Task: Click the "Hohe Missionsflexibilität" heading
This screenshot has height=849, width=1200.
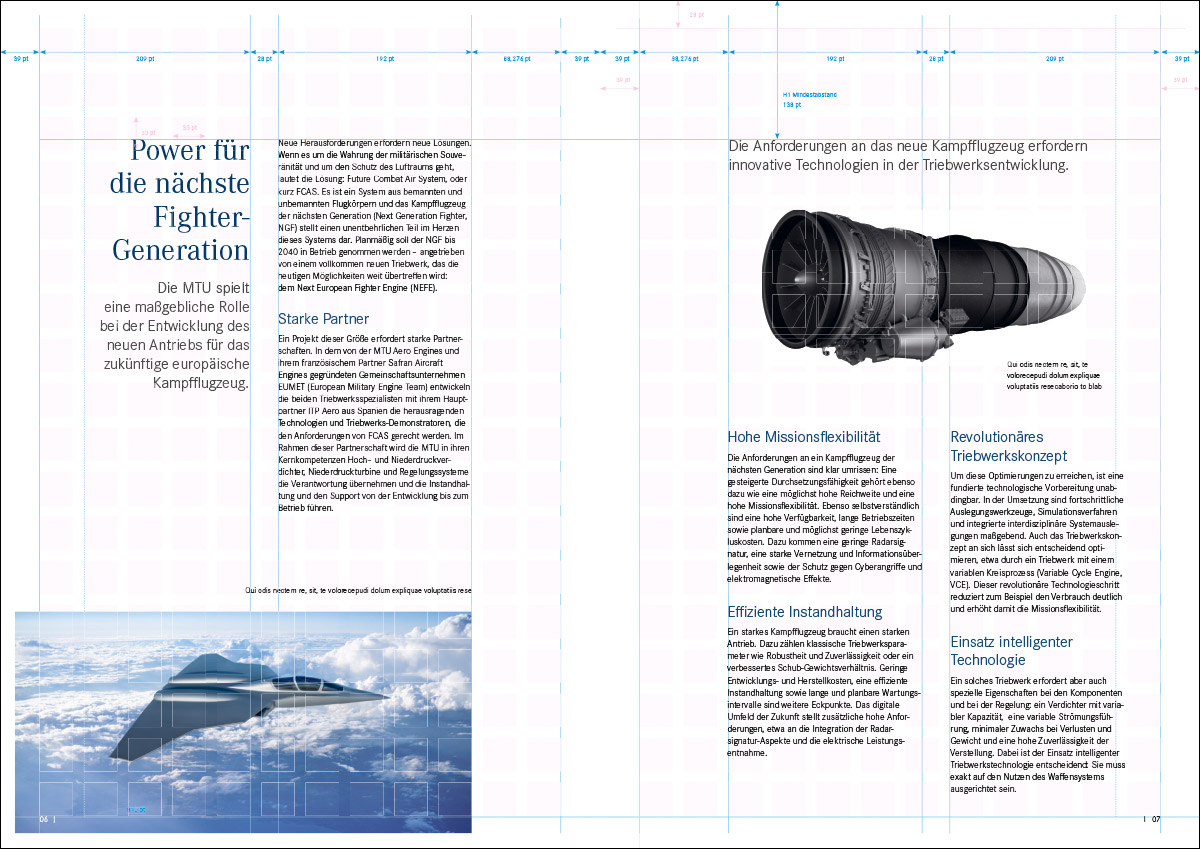Action: coord(804,437)
